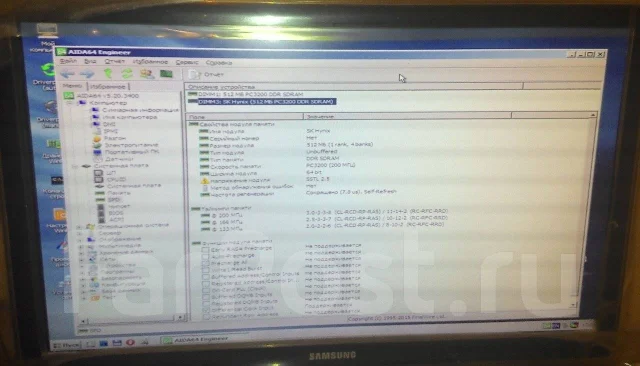Click the floppy disk icon in quick launch

point(117,343)
